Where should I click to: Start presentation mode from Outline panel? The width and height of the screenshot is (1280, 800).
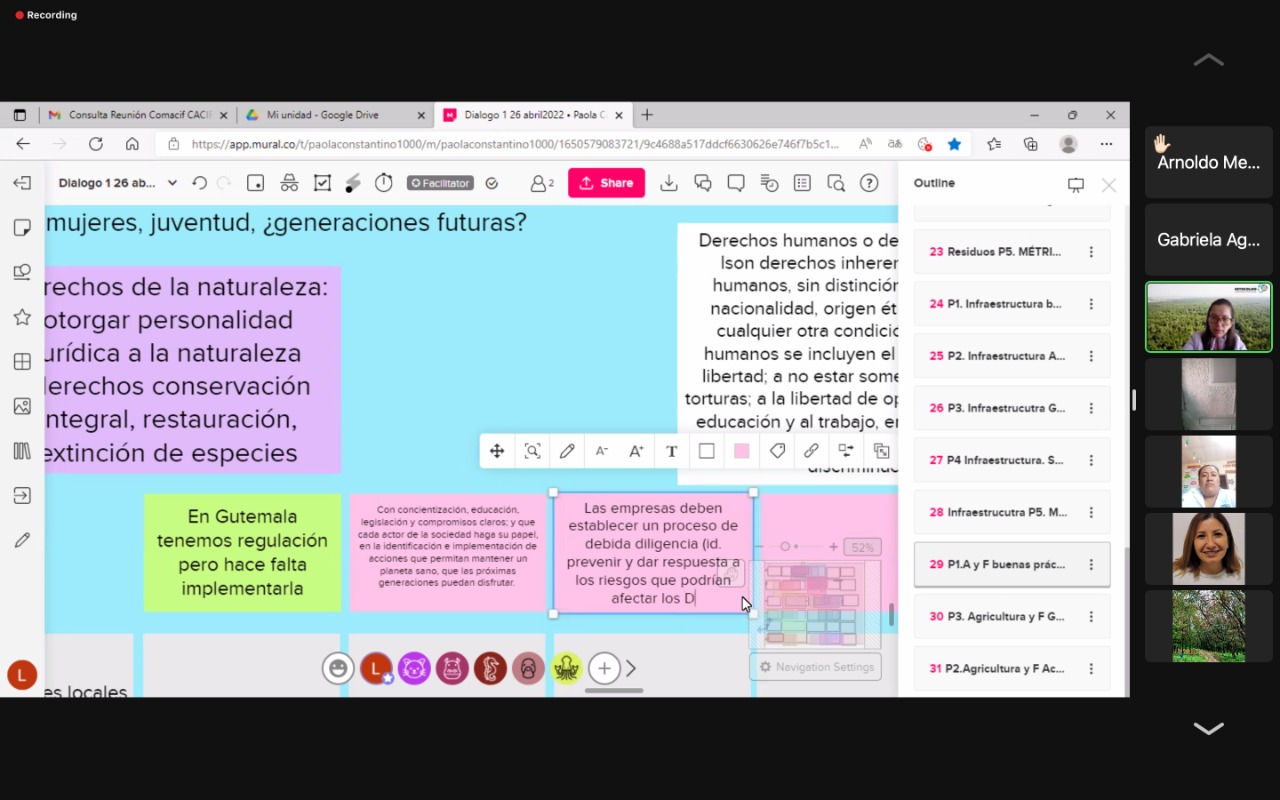pos(1076,185)
